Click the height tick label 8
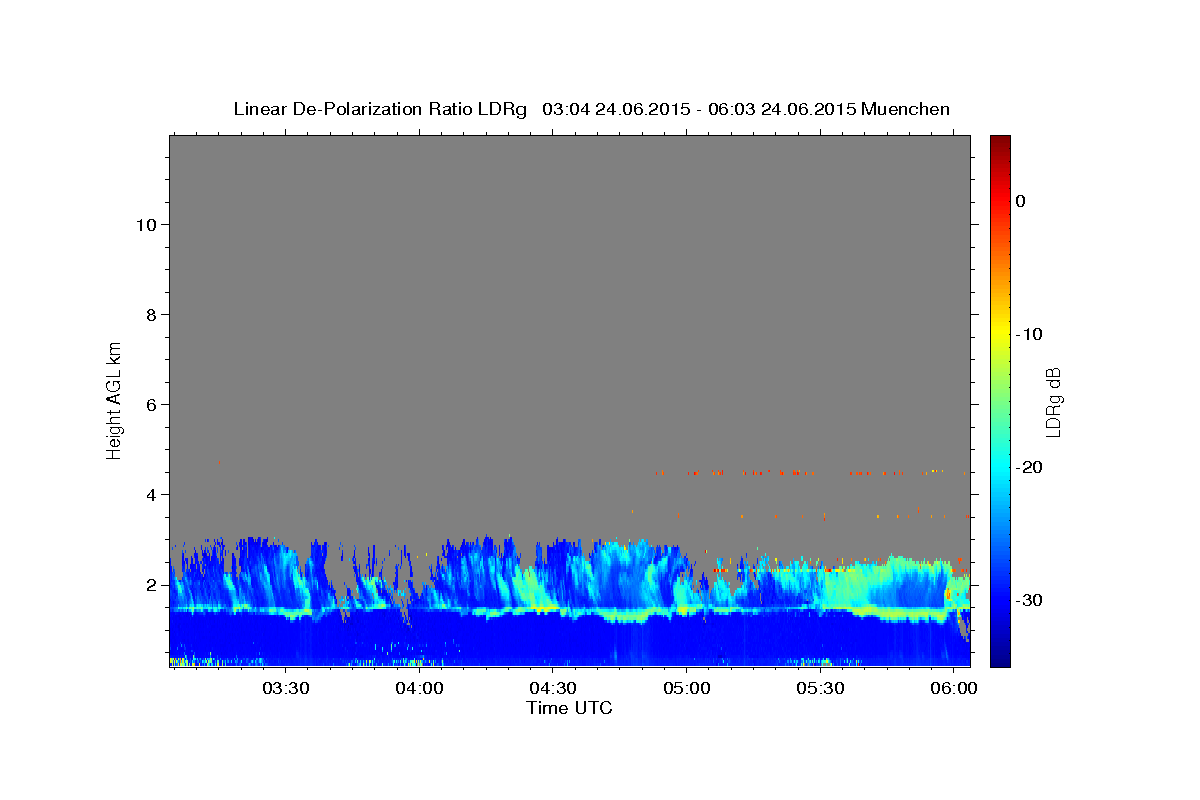 pyautogui.click(x=152, y=315)
